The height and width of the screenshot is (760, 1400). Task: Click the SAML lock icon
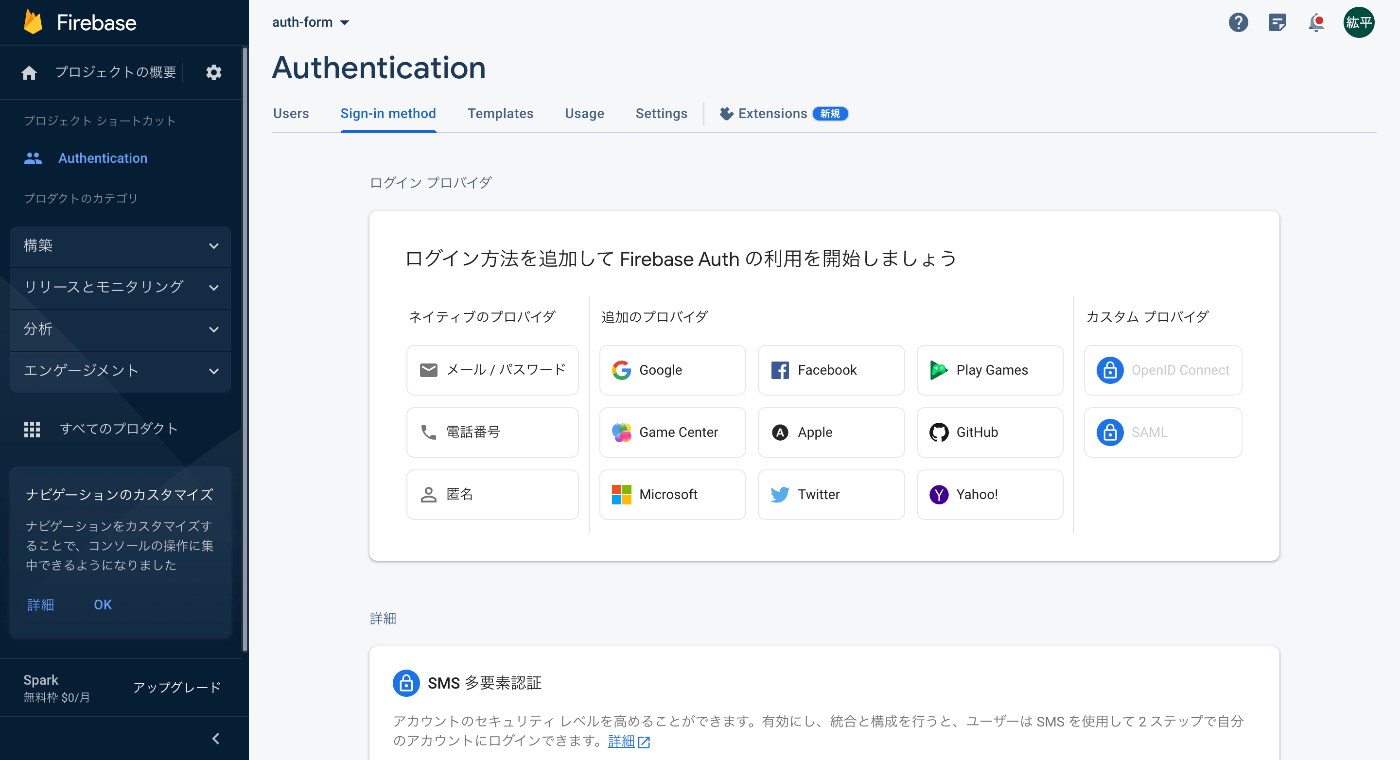[x=1110, y=432]
